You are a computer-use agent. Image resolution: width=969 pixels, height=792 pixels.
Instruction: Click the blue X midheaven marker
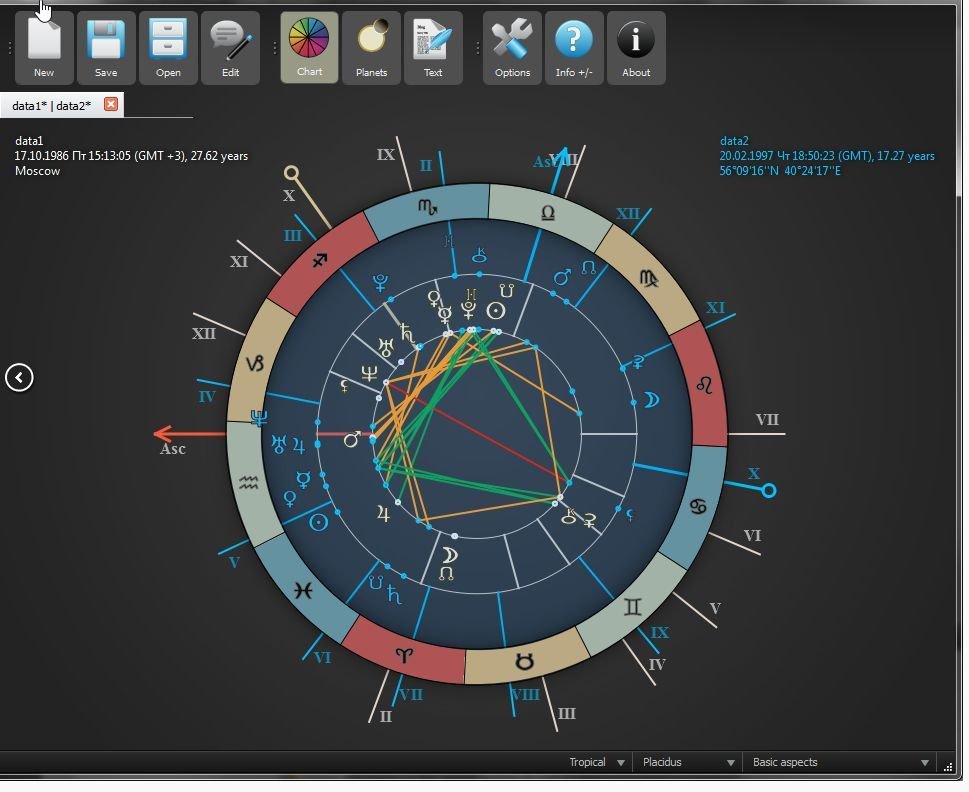pyautogui.click(x=769, y=491)
